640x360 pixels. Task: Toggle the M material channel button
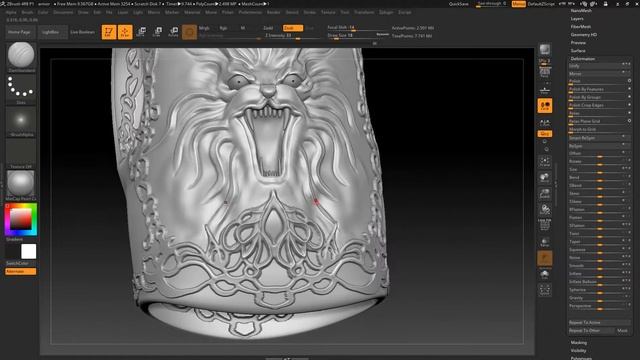pos(243,28)
